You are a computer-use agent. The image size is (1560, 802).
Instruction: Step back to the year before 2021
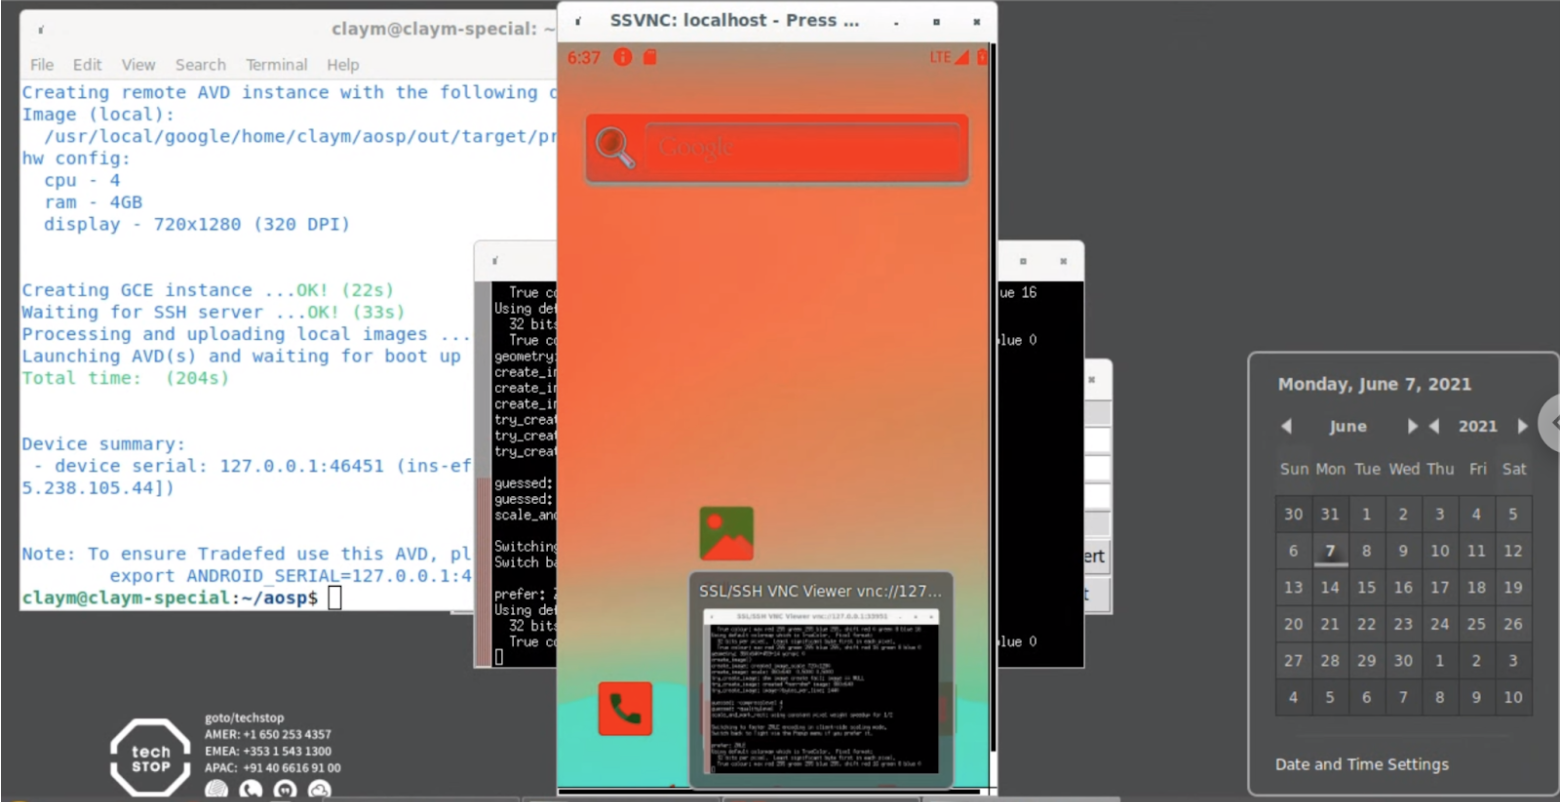click(x=1435, y=426)
